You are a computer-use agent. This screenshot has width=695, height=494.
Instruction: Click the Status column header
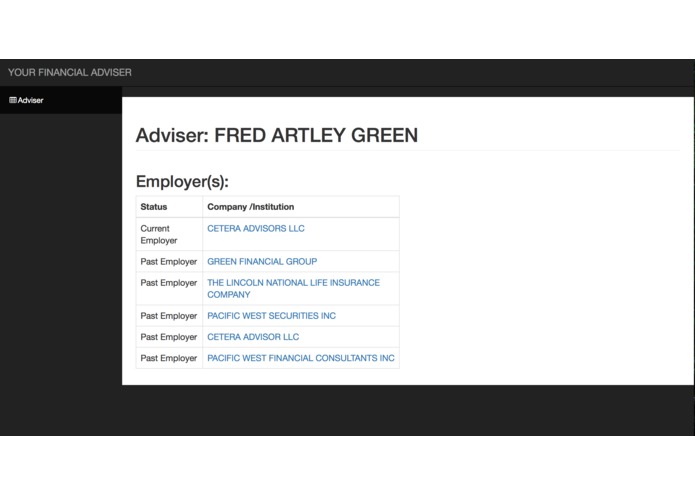coord(169,207)
